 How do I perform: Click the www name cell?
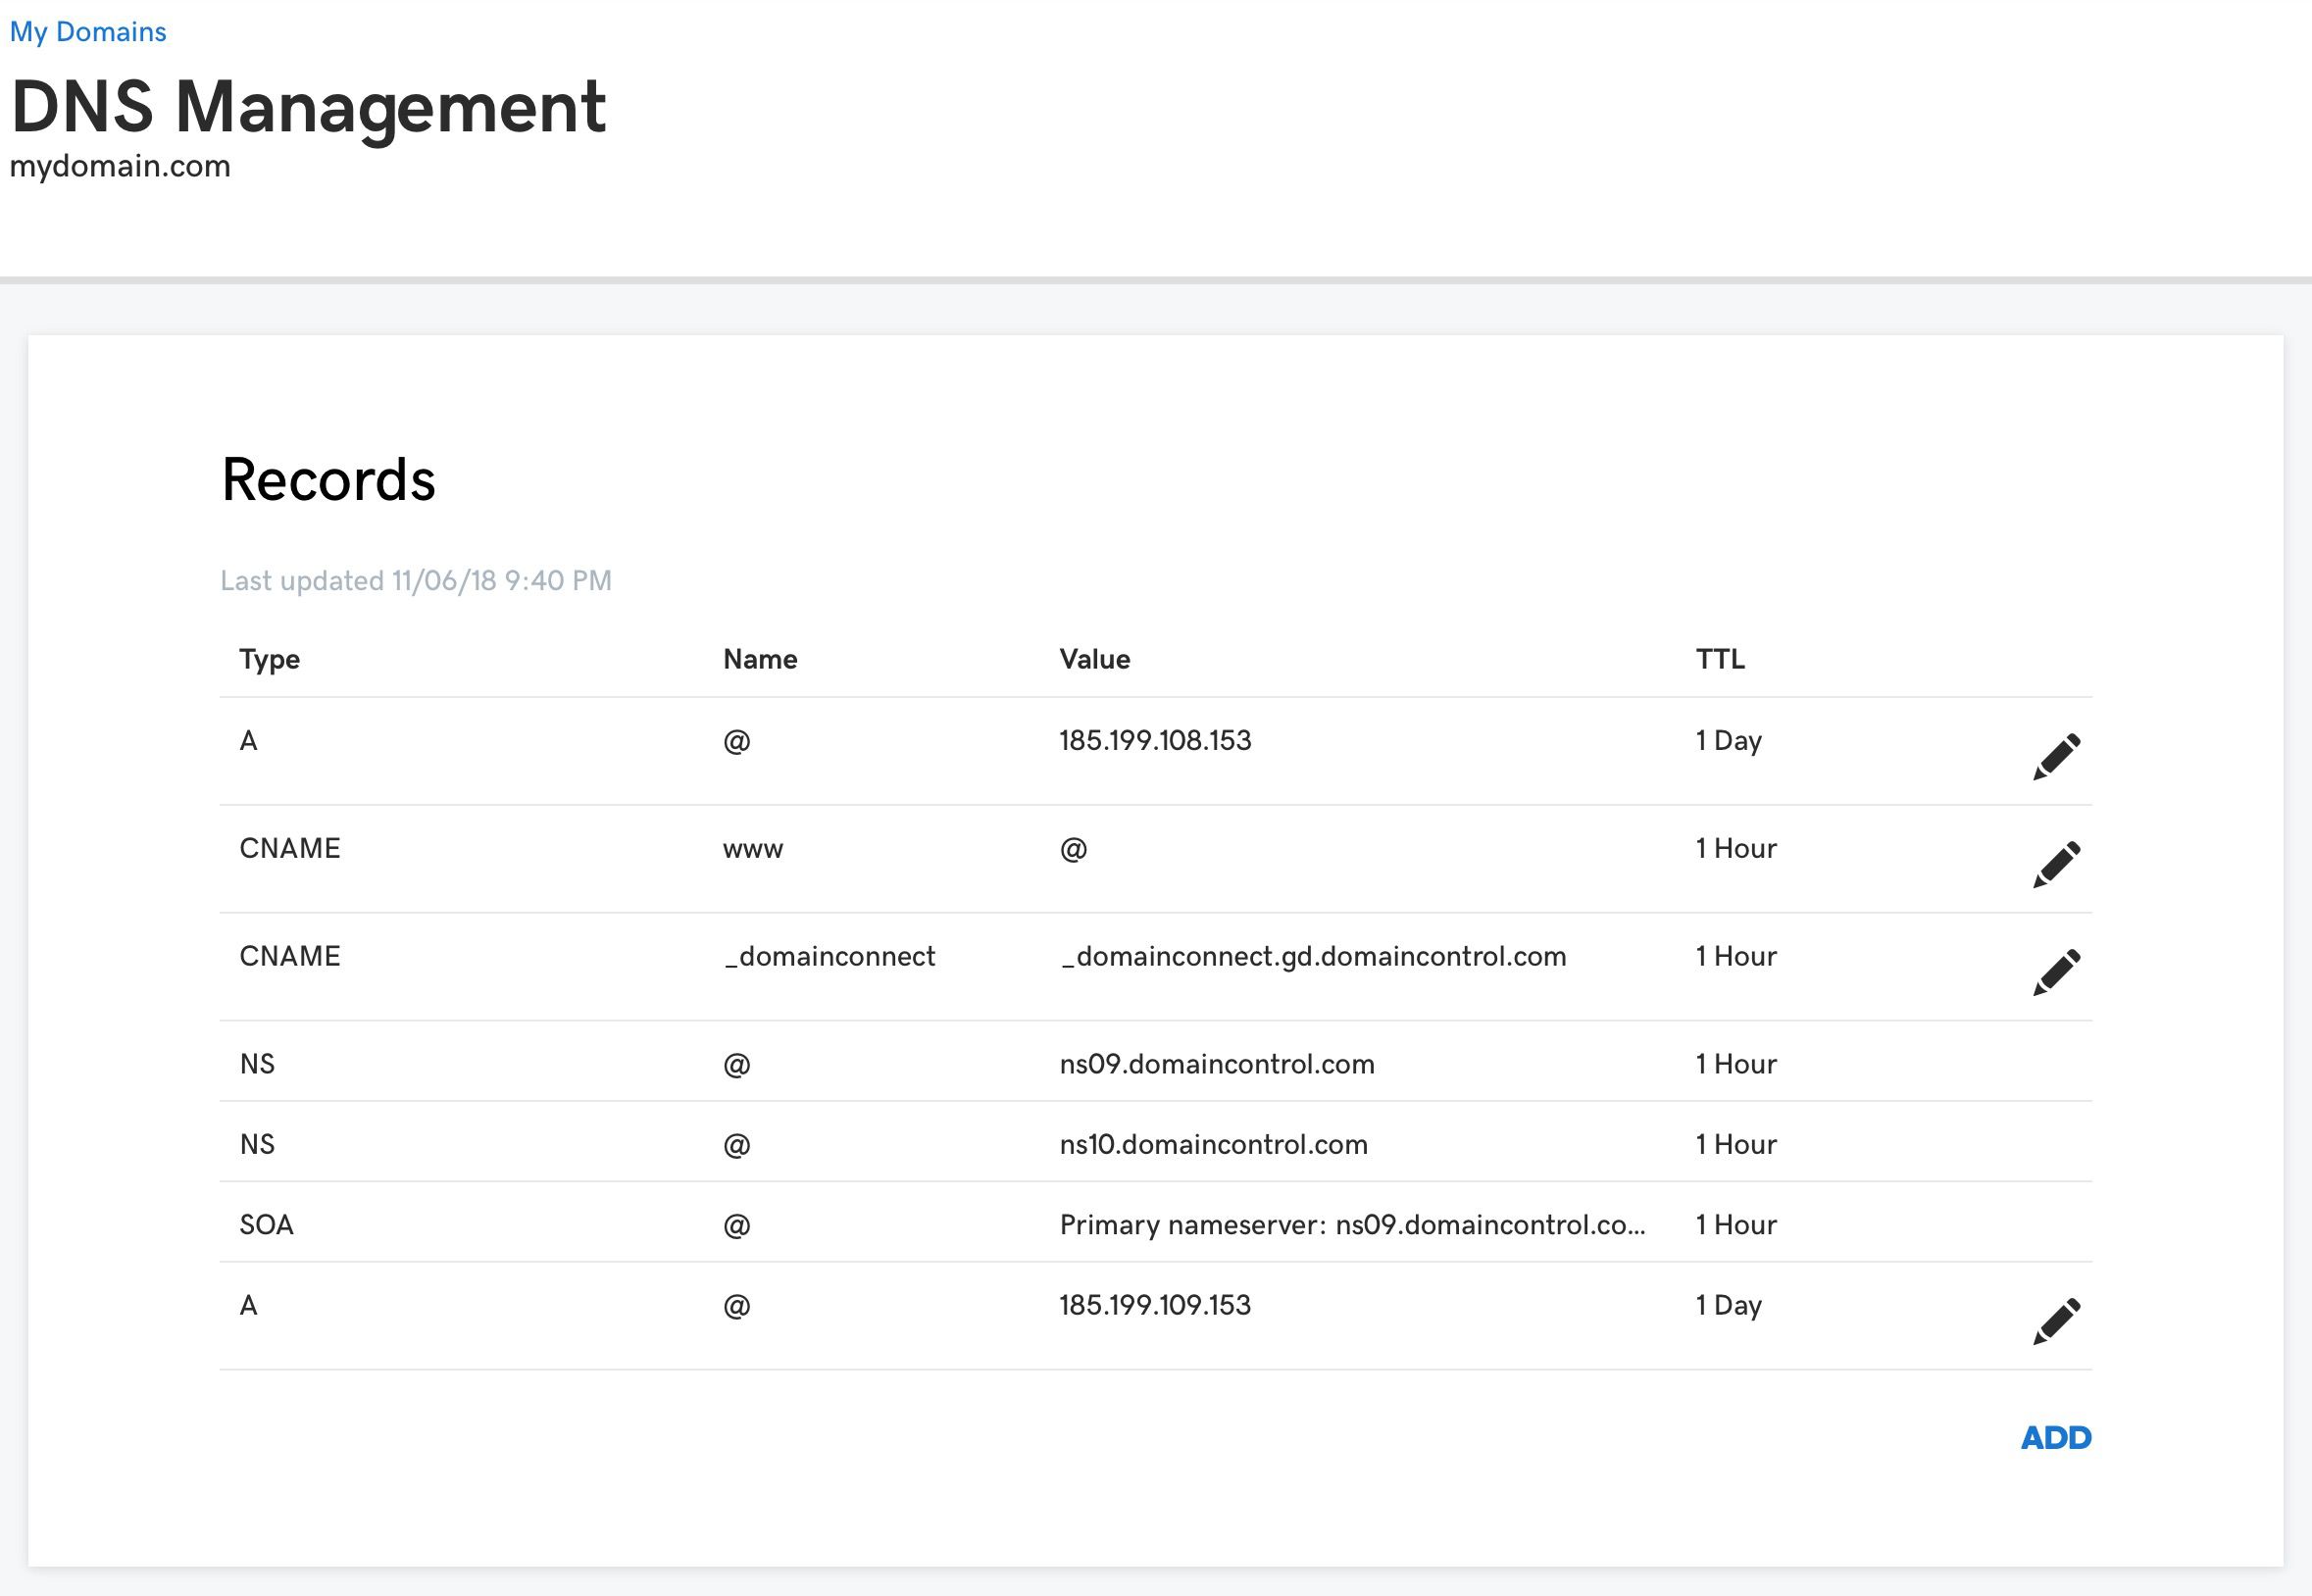click(753, 850)
